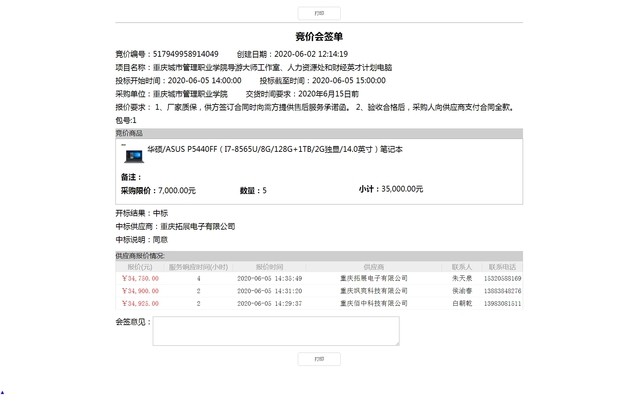Click the supplier name in the ¥34,900.00 row
This screenshot has width=638, height=395.
374,291
